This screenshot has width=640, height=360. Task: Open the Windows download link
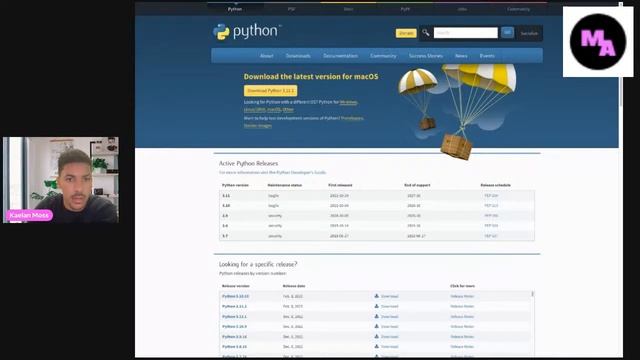[x=348, y=102]
